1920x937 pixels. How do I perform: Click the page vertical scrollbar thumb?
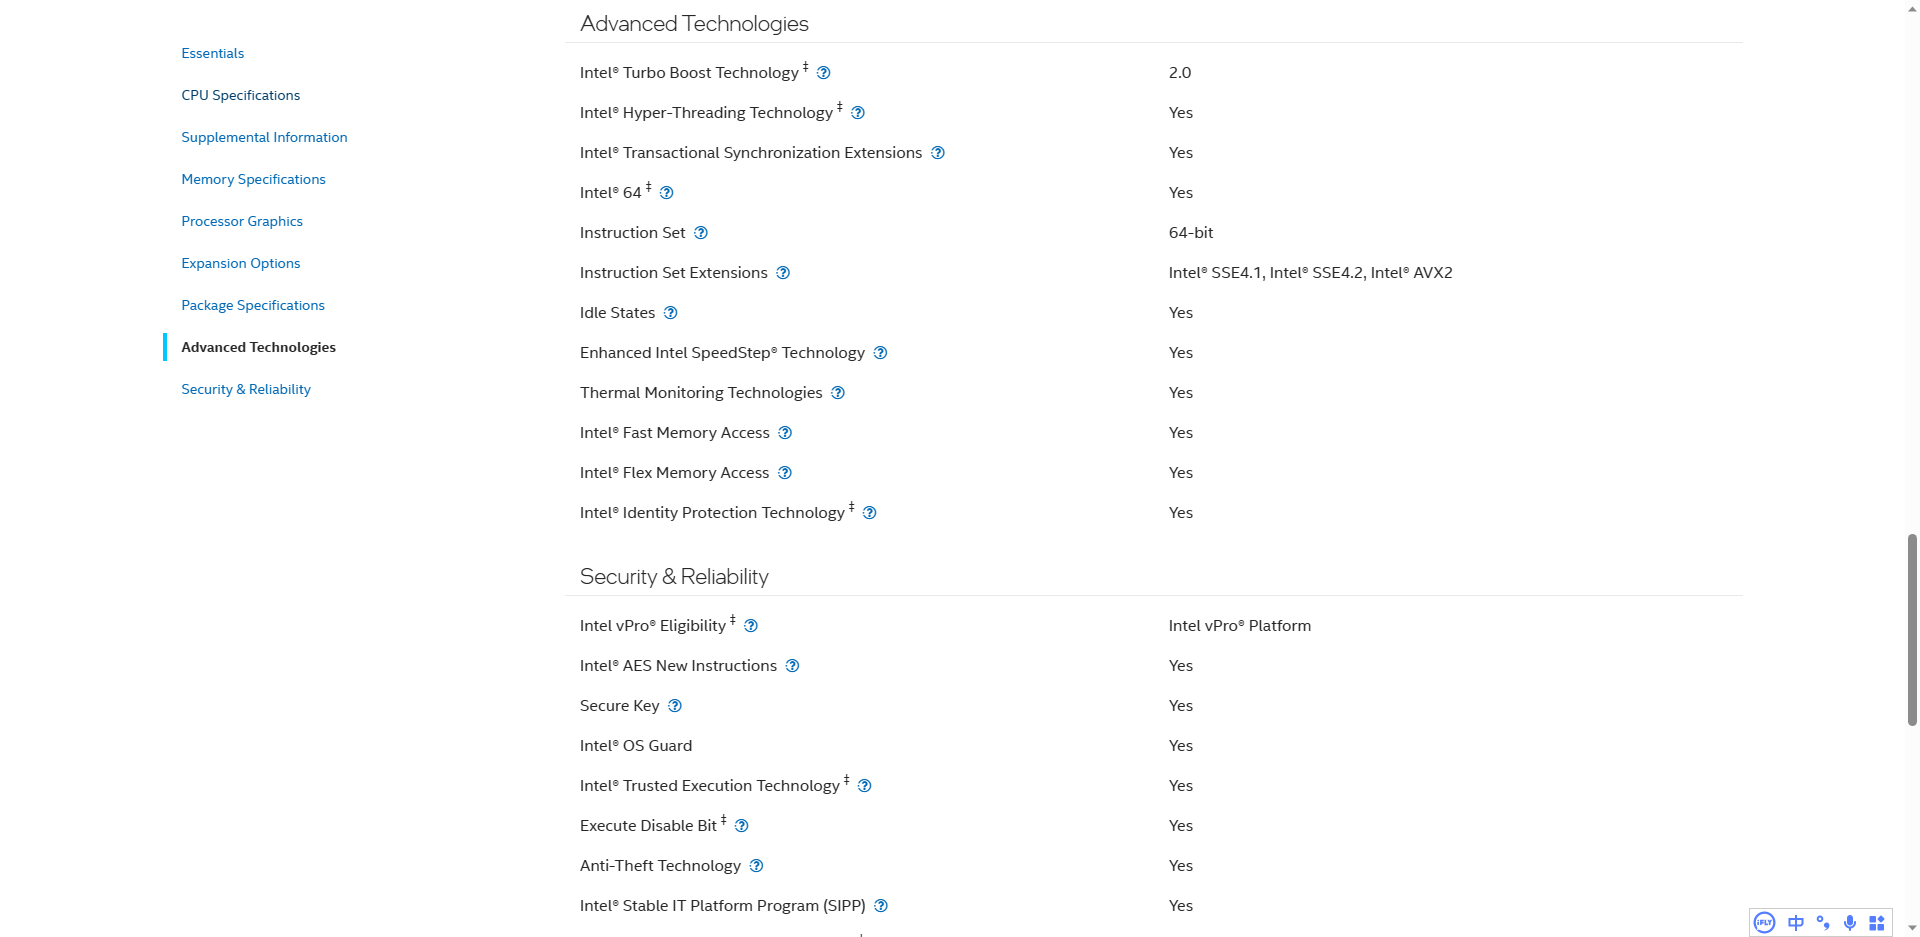[x=1912, y=630]
